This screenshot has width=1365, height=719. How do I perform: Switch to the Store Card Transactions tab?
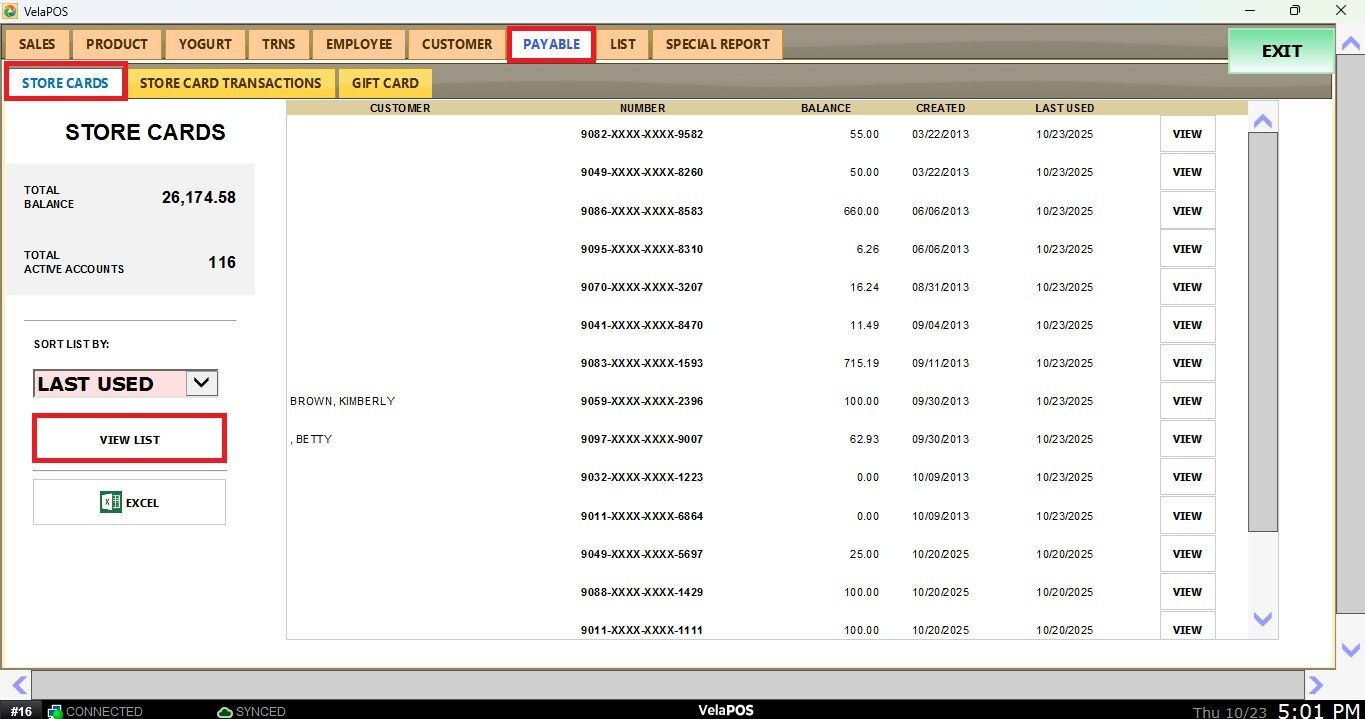tap(230, 83)
